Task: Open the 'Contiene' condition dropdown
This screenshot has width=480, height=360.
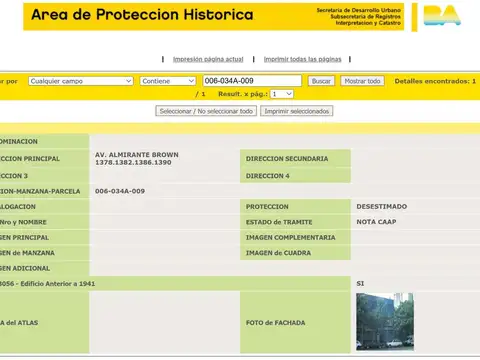Action: (x=168, y=81)
